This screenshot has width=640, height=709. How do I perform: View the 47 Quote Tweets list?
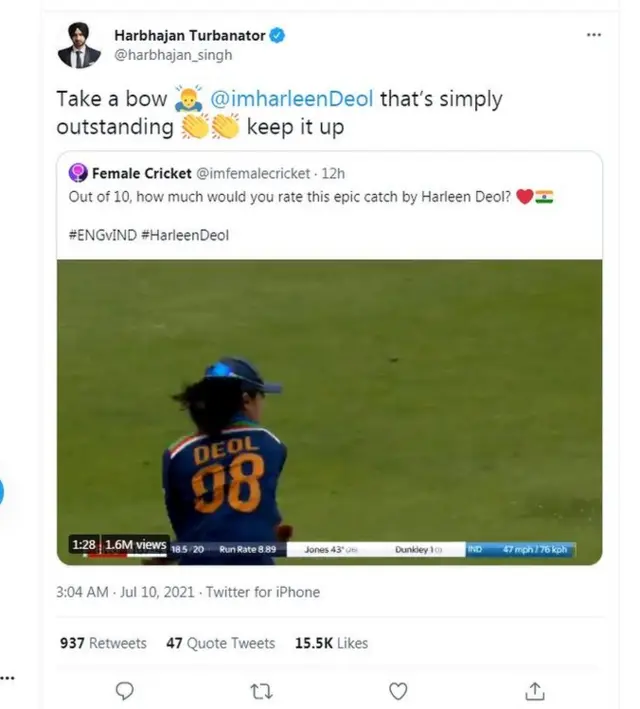(220, 643)
